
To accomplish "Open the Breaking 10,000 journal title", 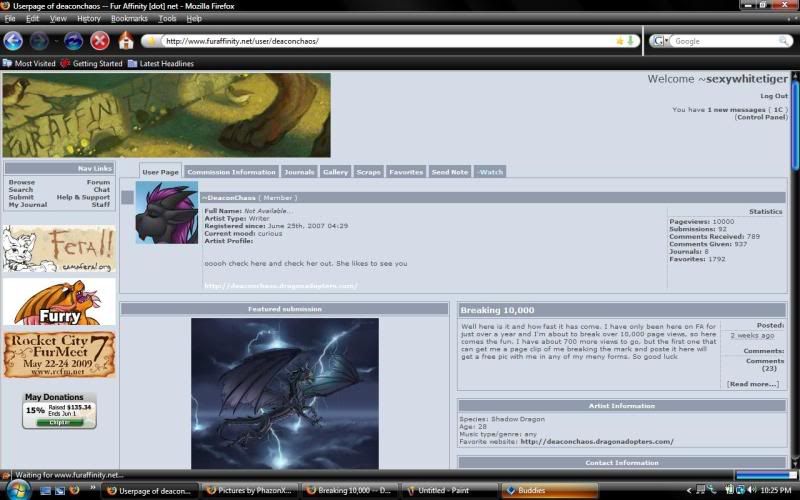I will [497, 310].
